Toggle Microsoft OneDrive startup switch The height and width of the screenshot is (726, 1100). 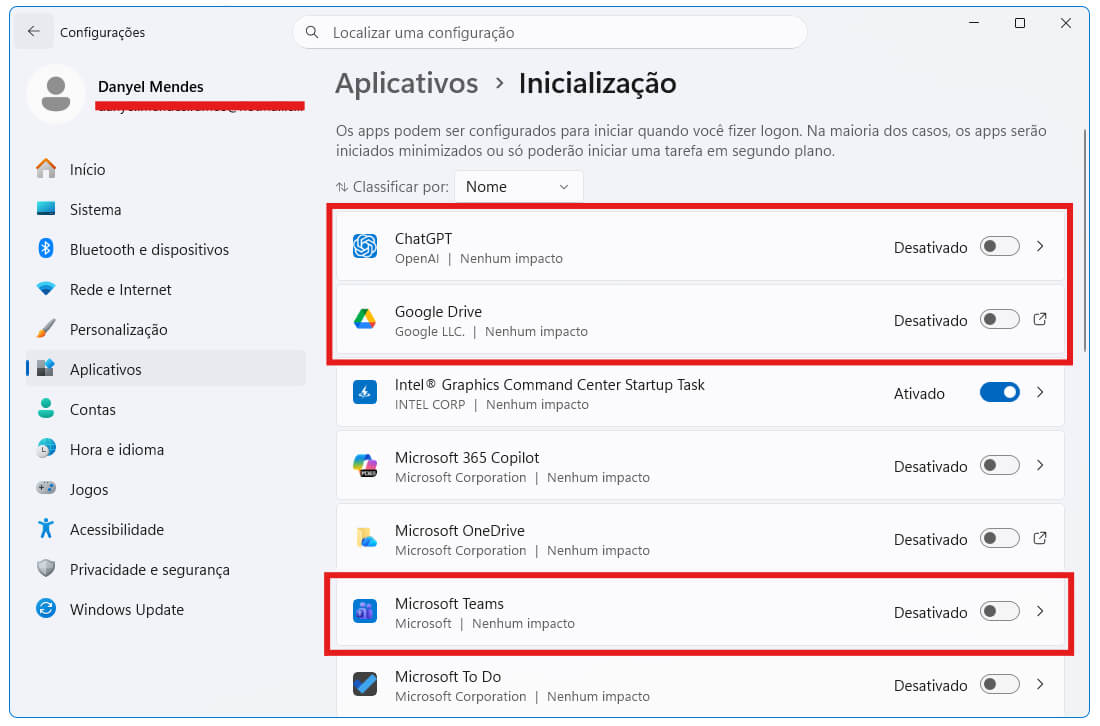point(1000,538)
